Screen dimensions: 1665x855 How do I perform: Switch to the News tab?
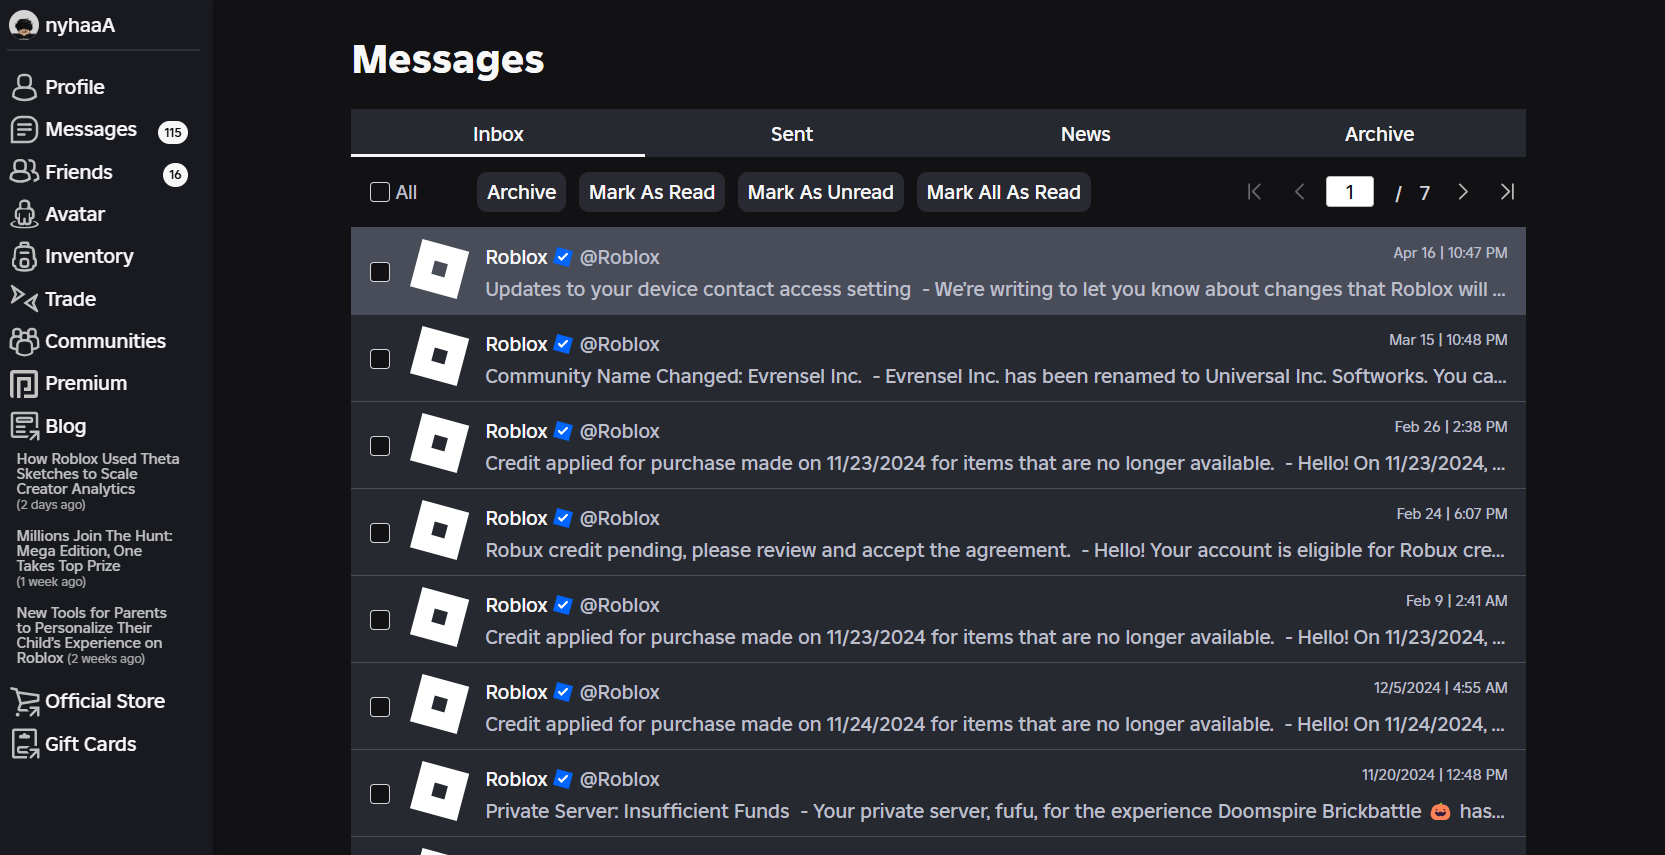coord(1086,134)
